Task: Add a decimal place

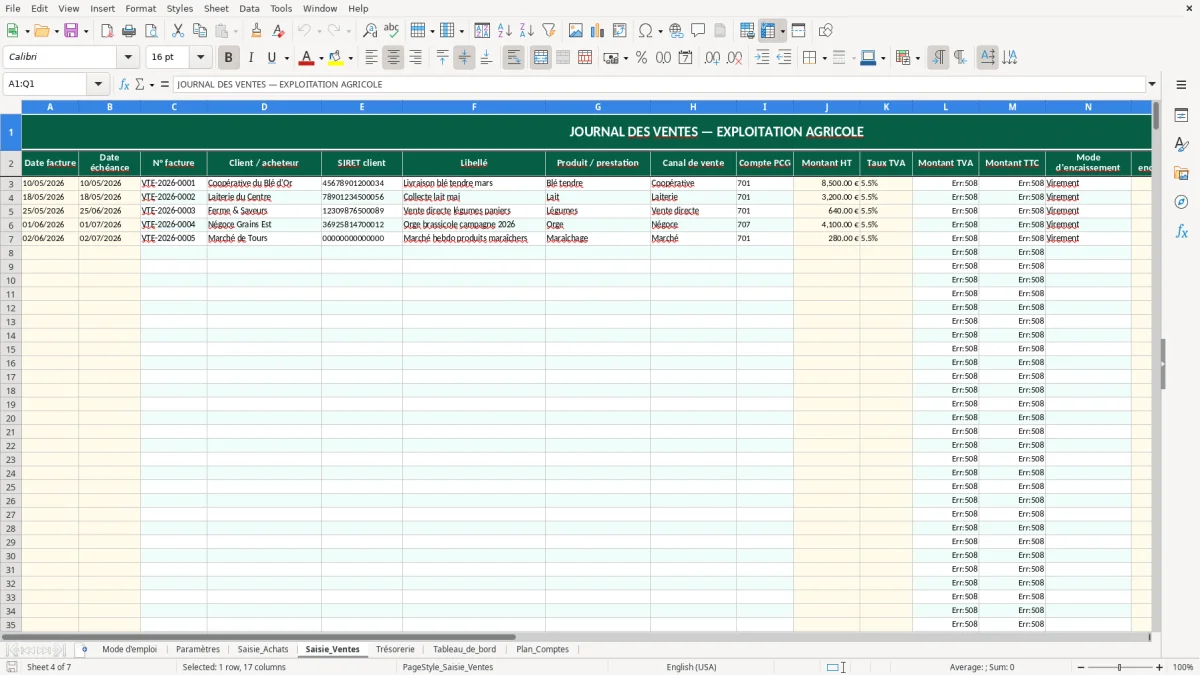Action: (x=713, y=58)
